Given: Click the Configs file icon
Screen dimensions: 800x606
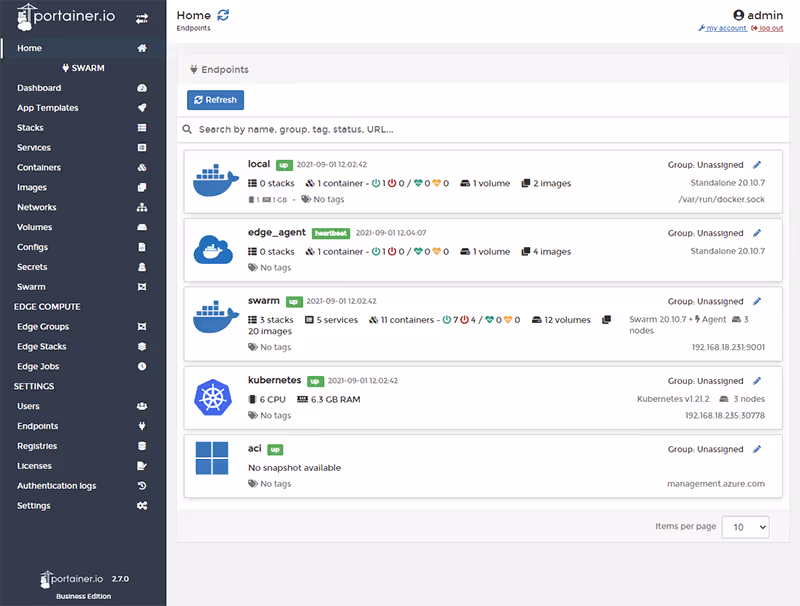Looking at the screenshot, I should 142,247.
